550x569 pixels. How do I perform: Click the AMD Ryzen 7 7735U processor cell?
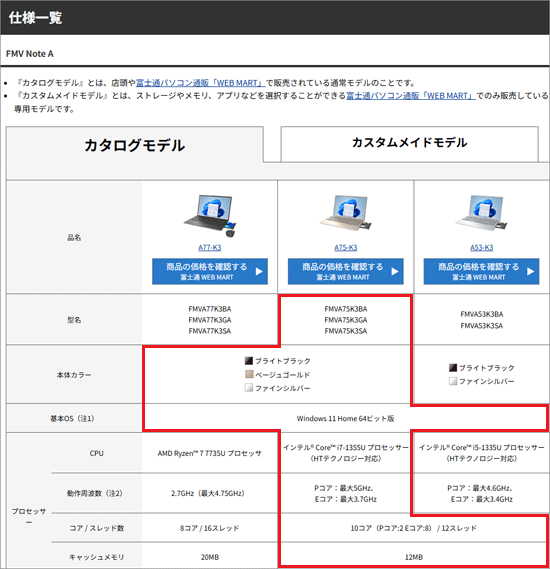pos(210,453)
